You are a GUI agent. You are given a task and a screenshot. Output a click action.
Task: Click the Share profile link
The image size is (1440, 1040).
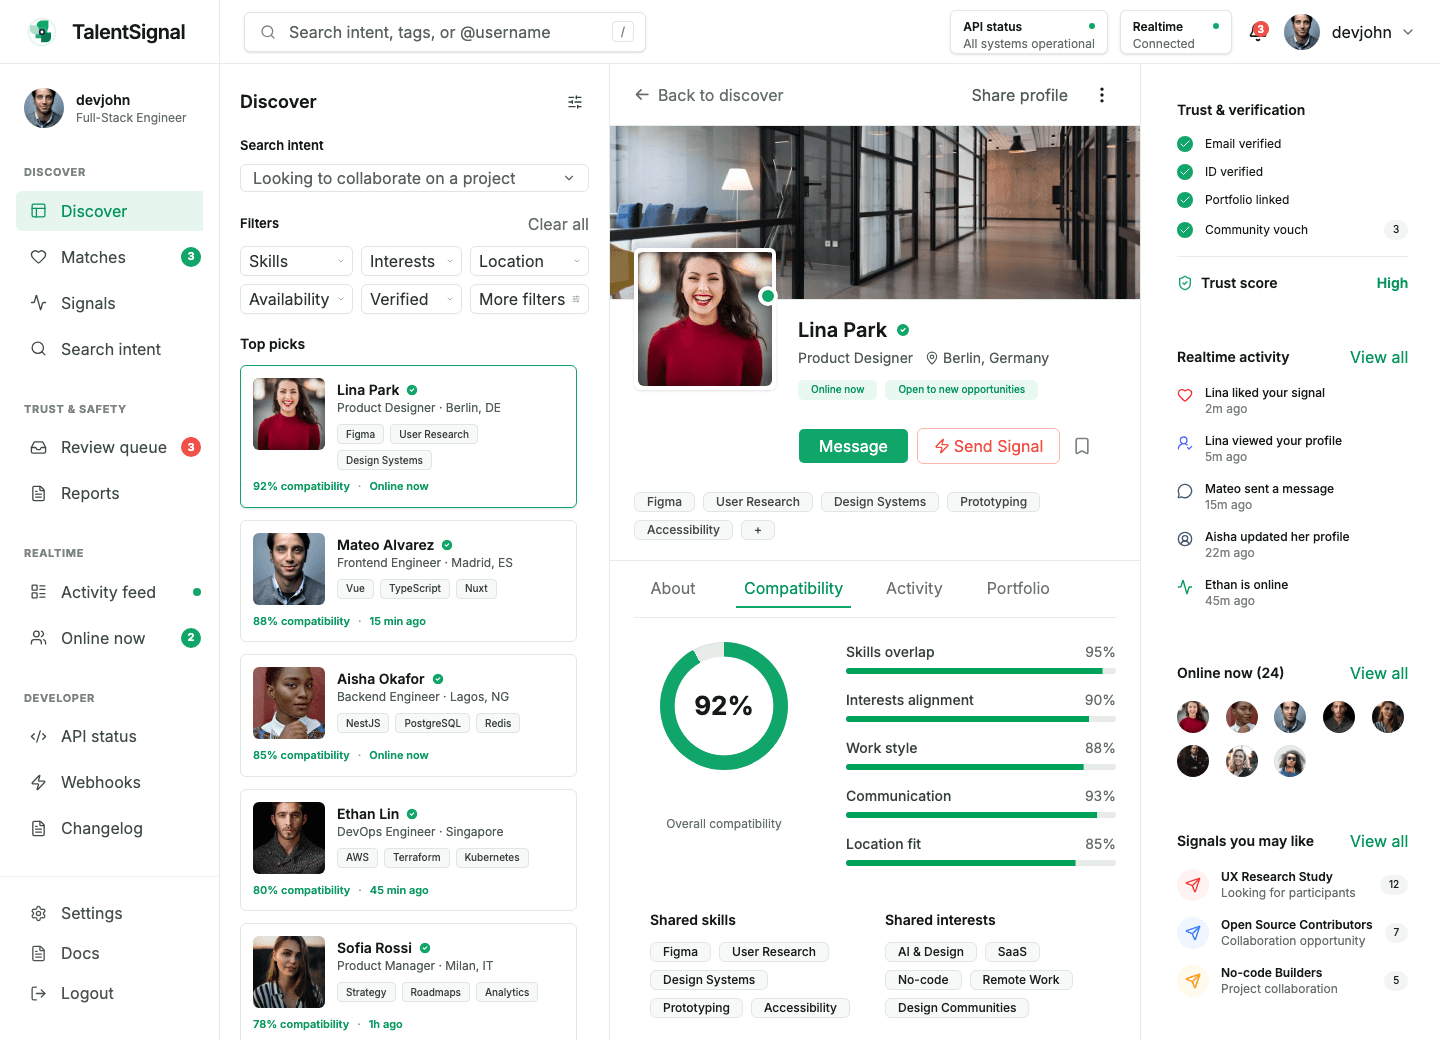[x=1019, y=95]
